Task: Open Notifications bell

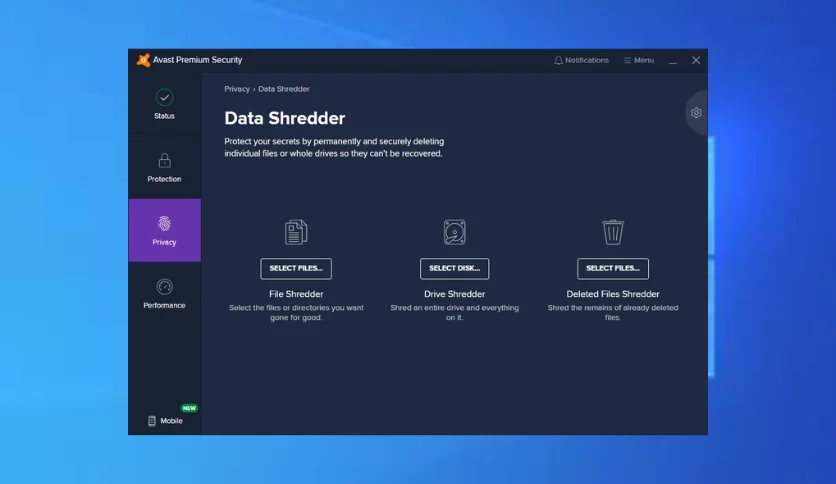Action: point(581,60)
